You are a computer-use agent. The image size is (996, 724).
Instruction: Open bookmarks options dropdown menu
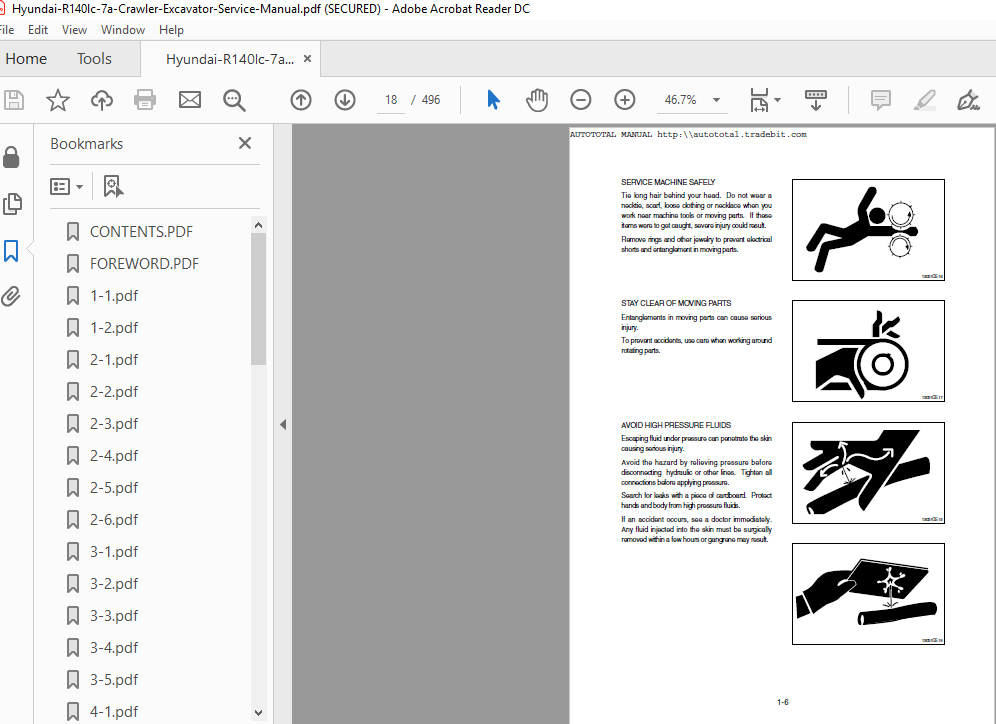[67, 187]
